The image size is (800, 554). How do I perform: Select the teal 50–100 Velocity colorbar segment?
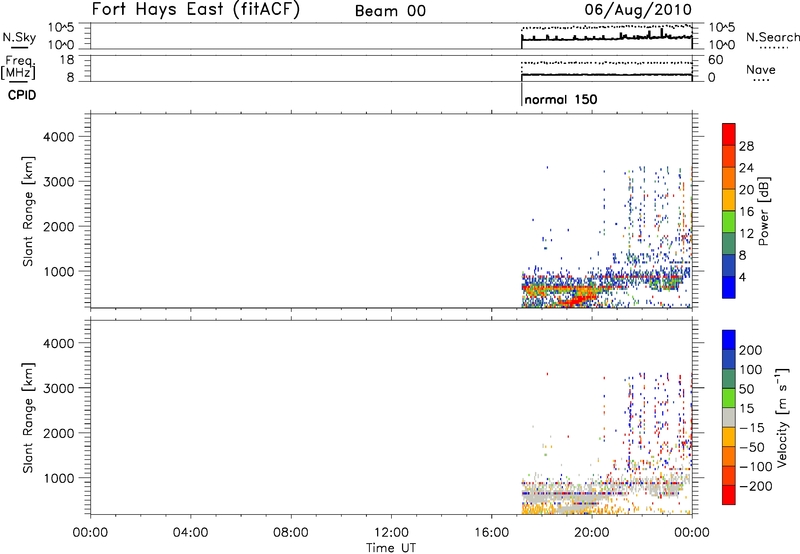point(729,379)
